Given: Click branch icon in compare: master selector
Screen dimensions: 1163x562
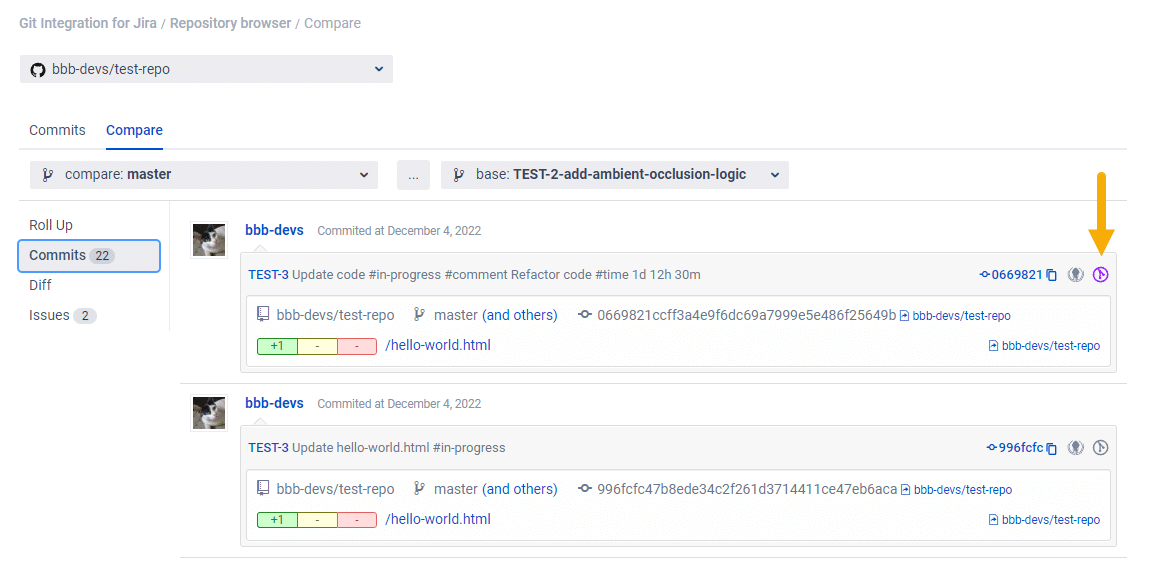Looking at the screenshot, I should click(48, 175).
